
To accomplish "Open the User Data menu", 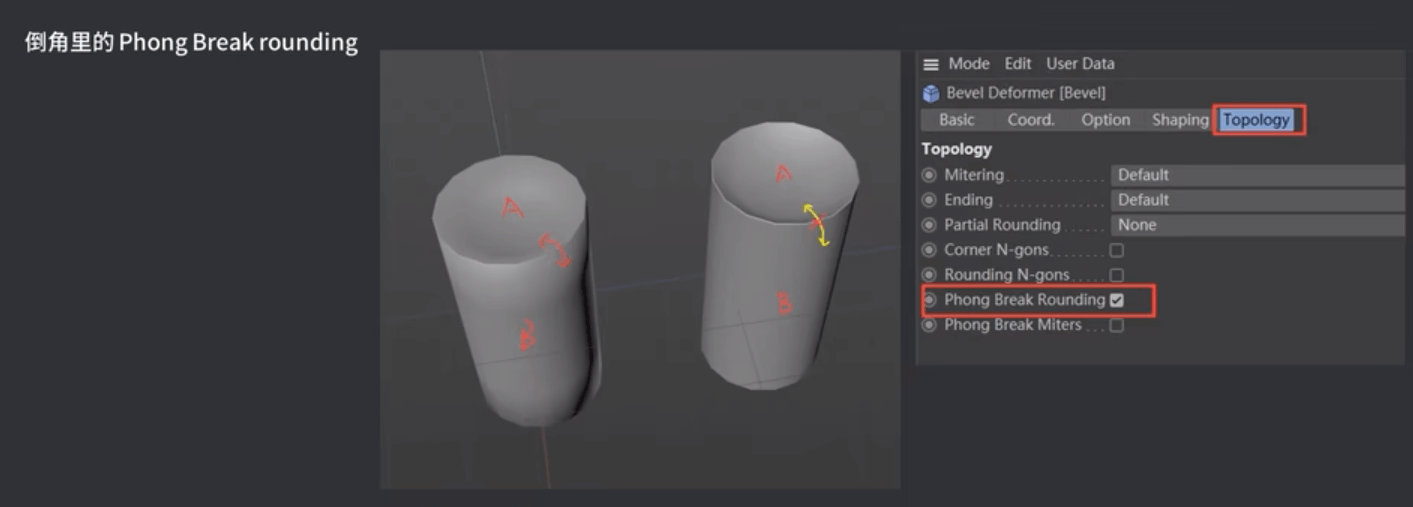I will [1080, 64].
